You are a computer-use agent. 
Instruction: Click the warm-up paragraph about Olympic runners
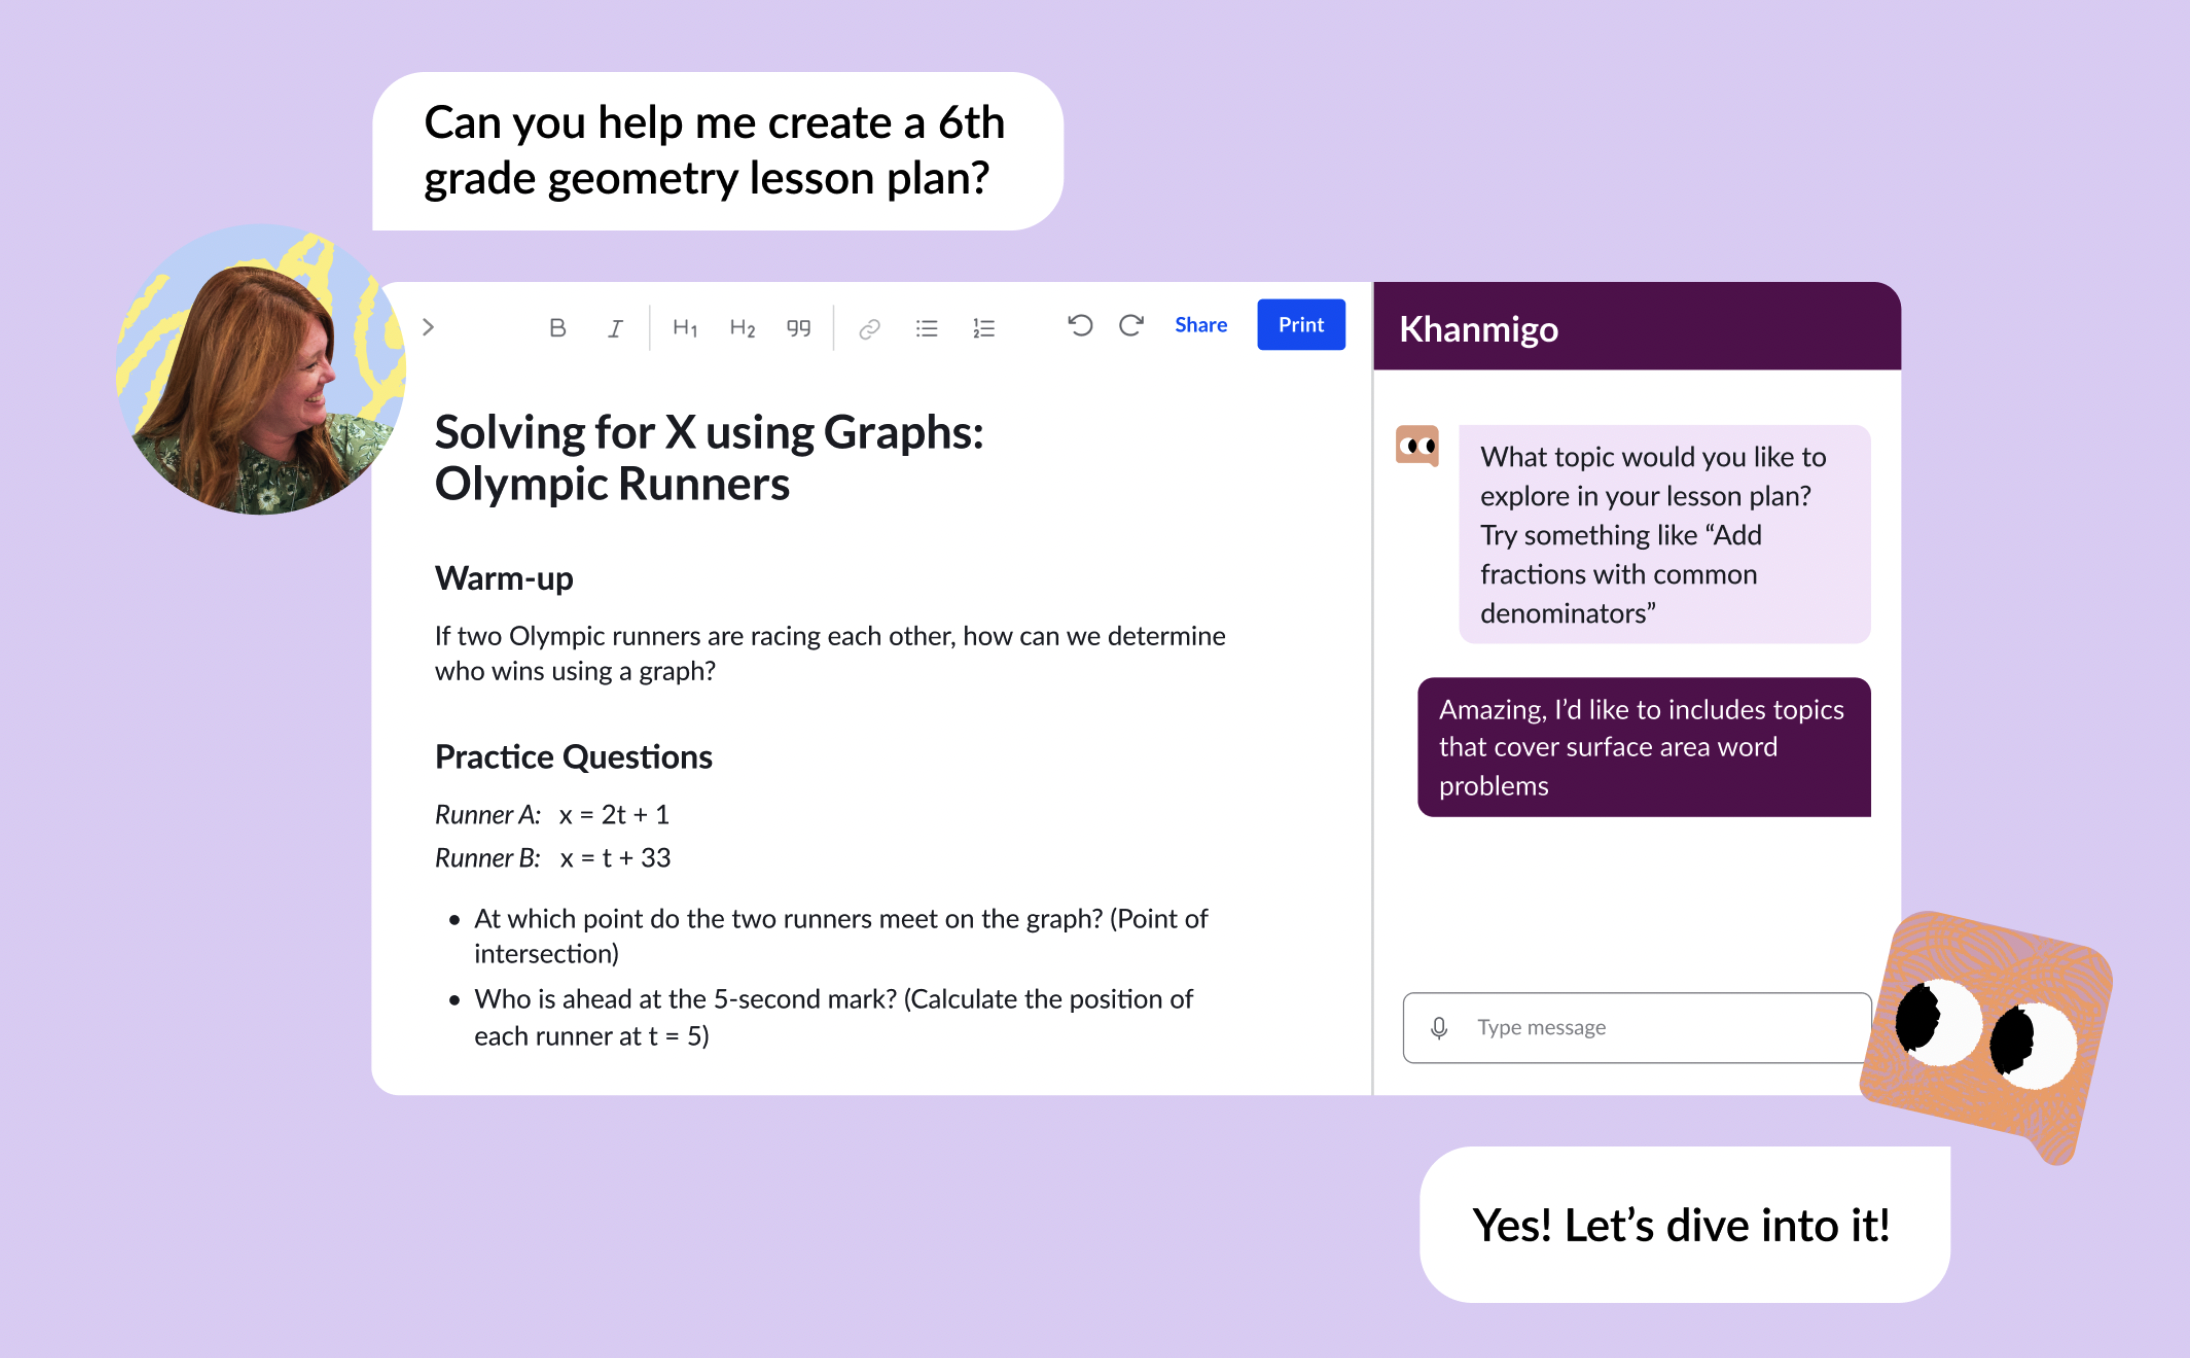[830, 653]
